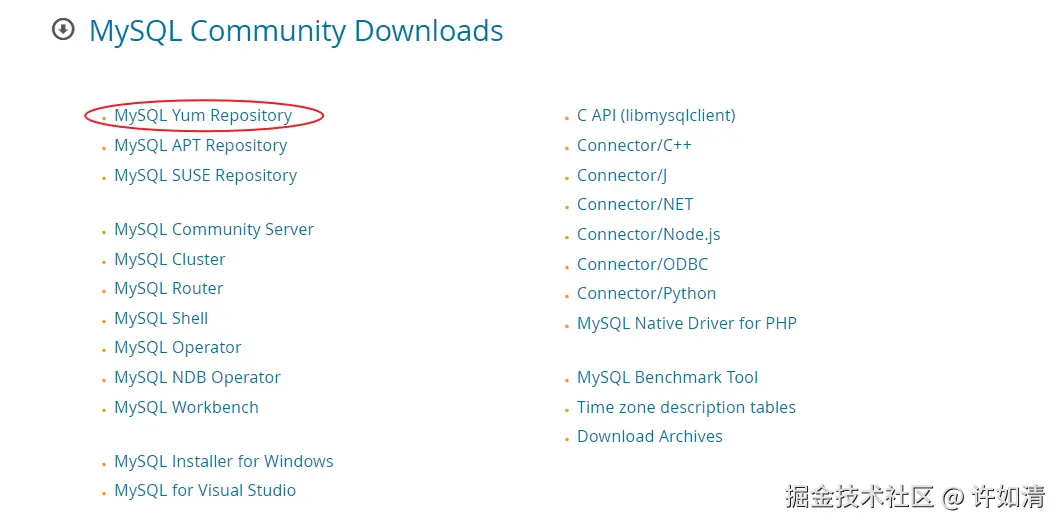Open the Connector/NET link

point(635,205)
